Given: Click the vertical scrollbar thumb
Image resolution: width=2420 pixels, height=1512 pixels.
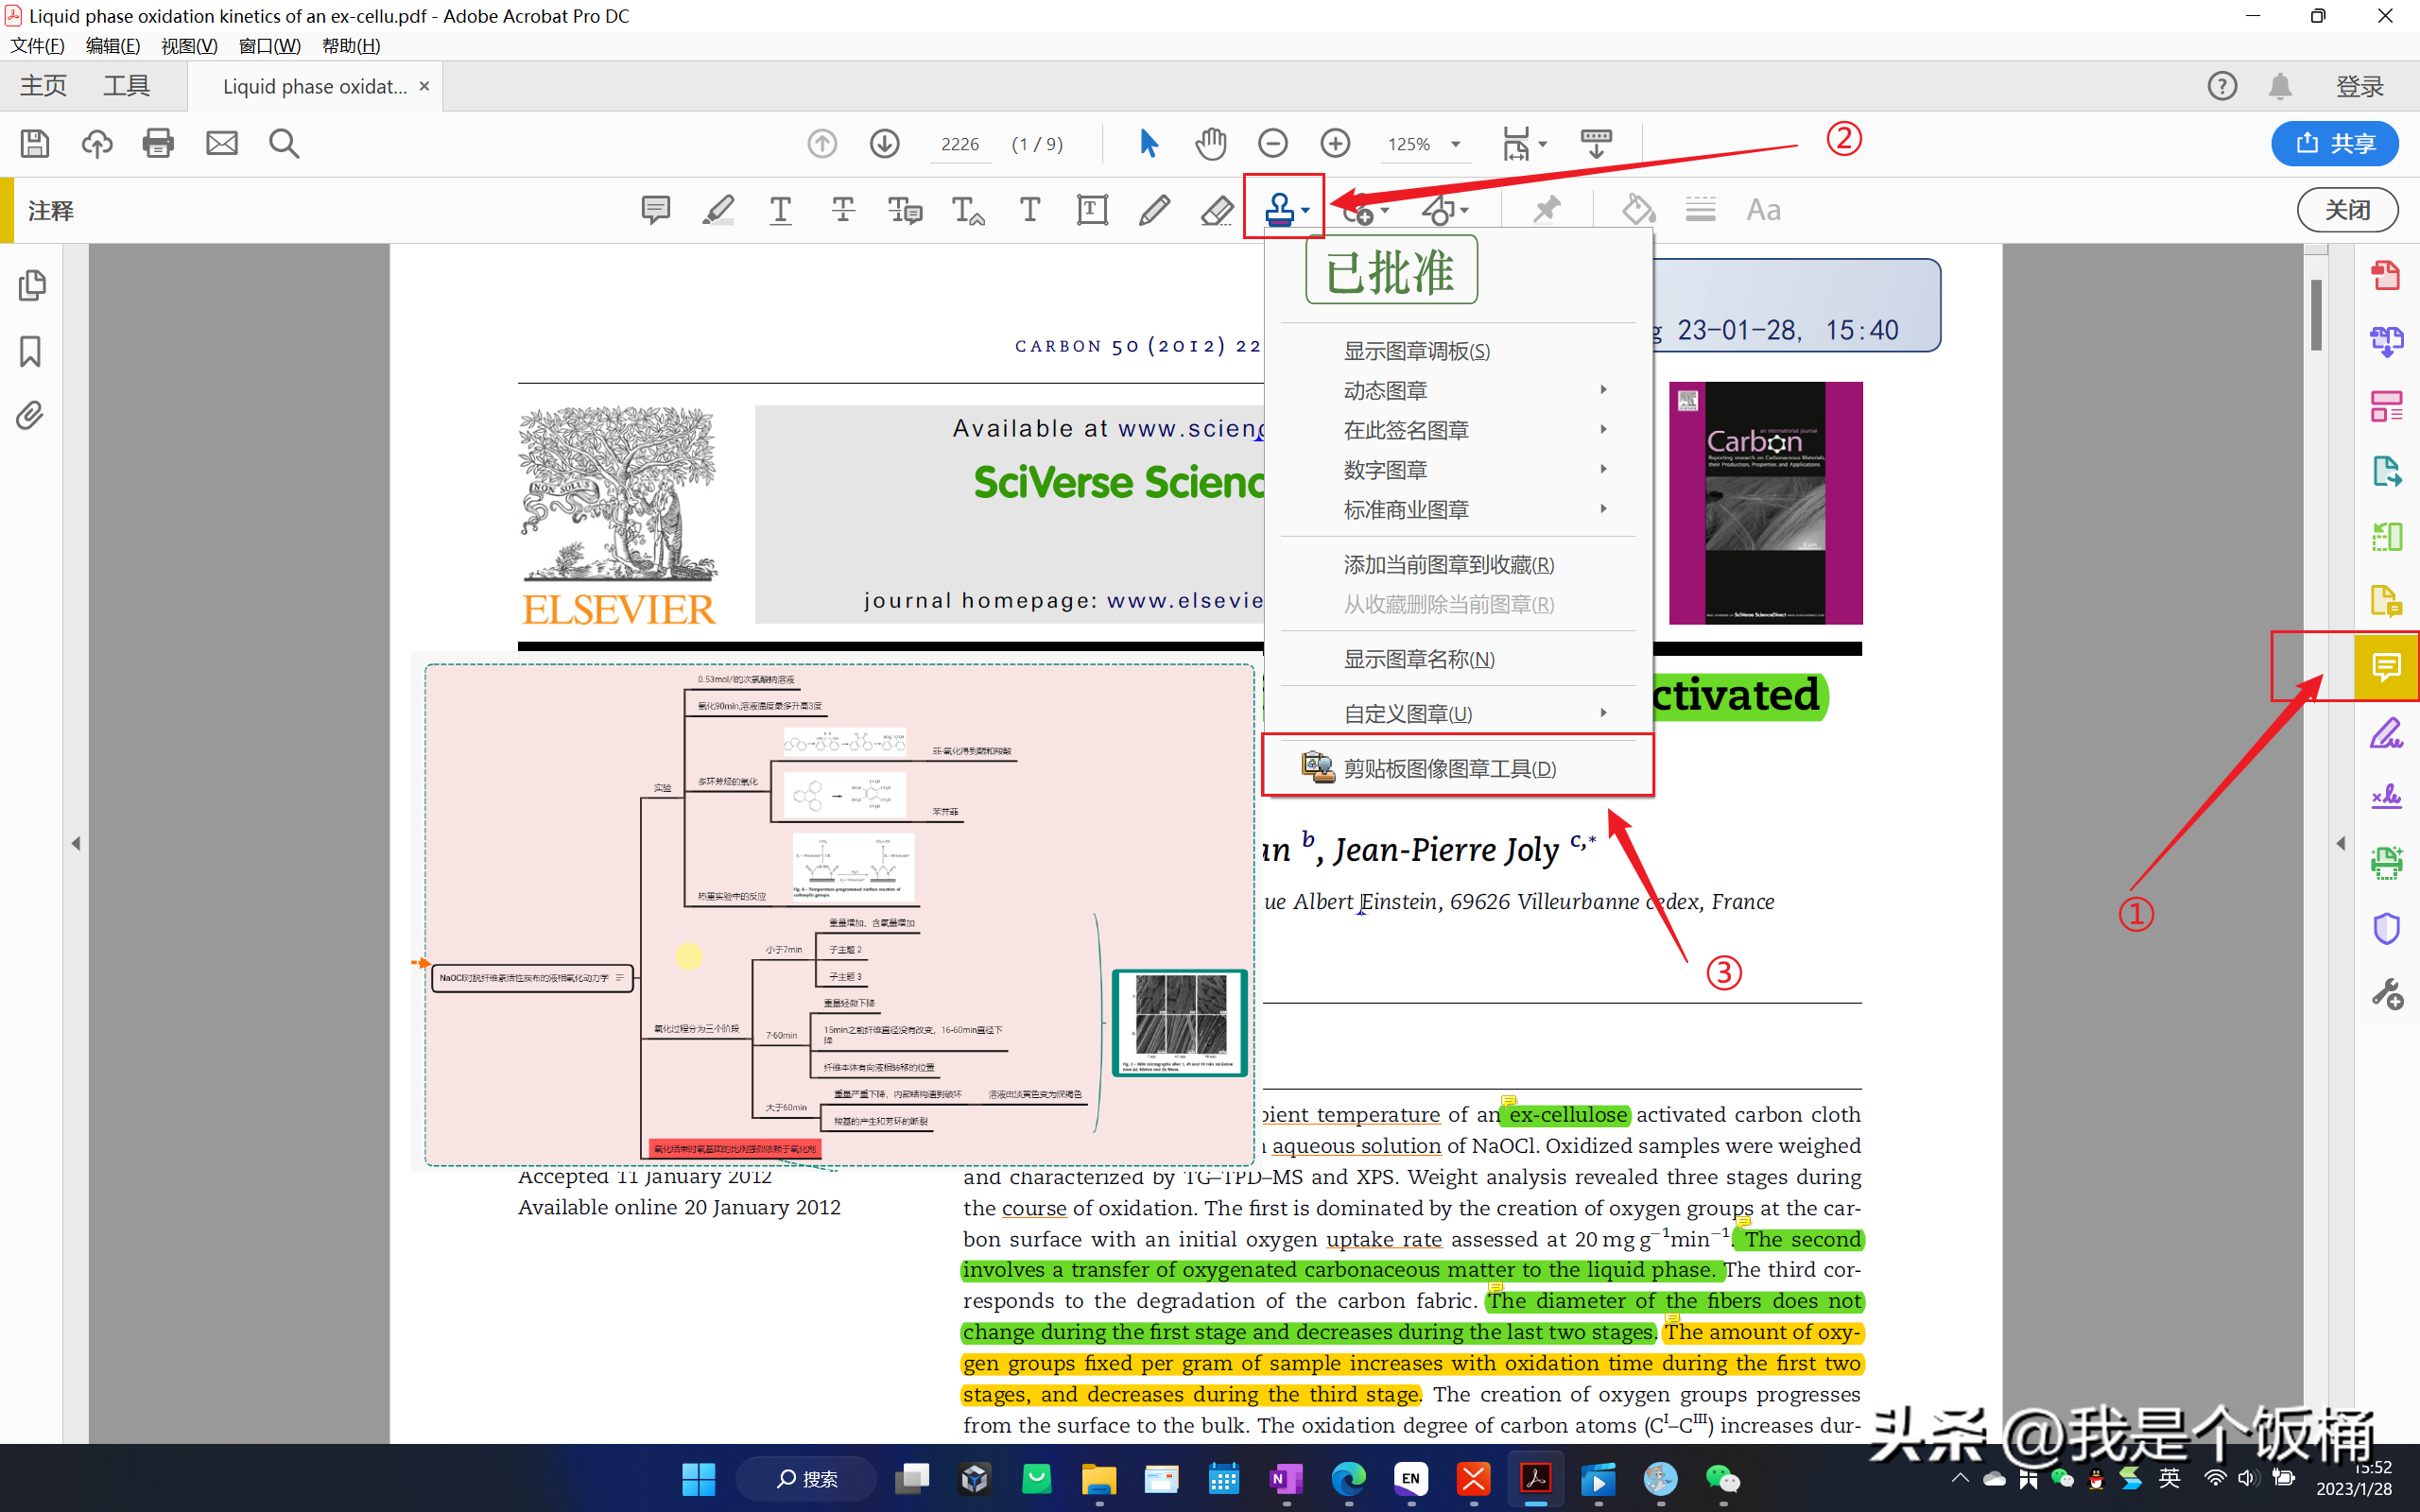Looking at the screenshot, I should 2317,315.
